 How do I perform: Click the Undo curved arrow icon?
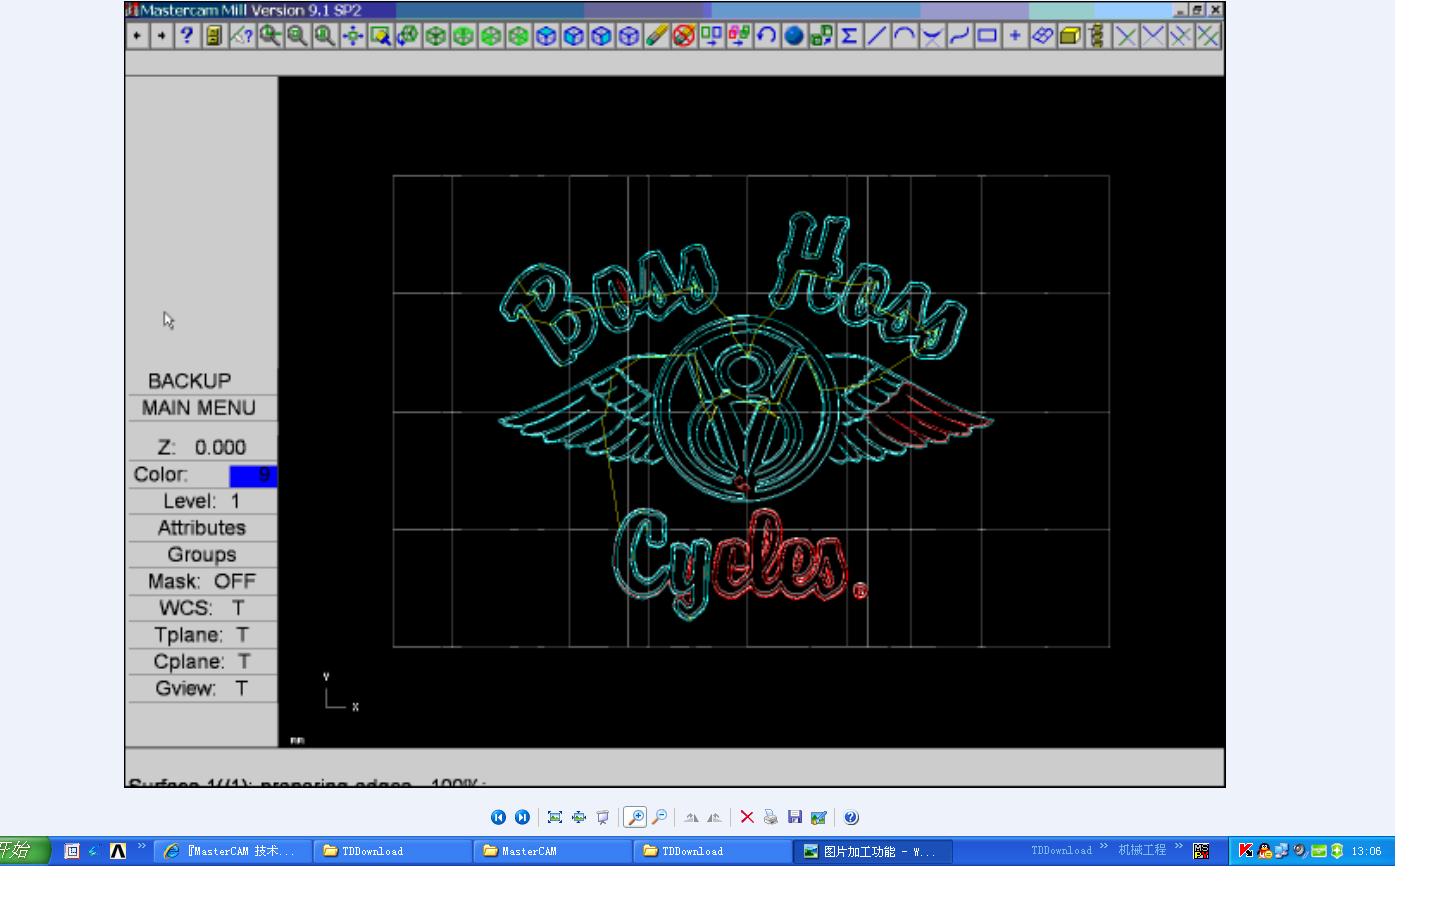coord(766,36)
